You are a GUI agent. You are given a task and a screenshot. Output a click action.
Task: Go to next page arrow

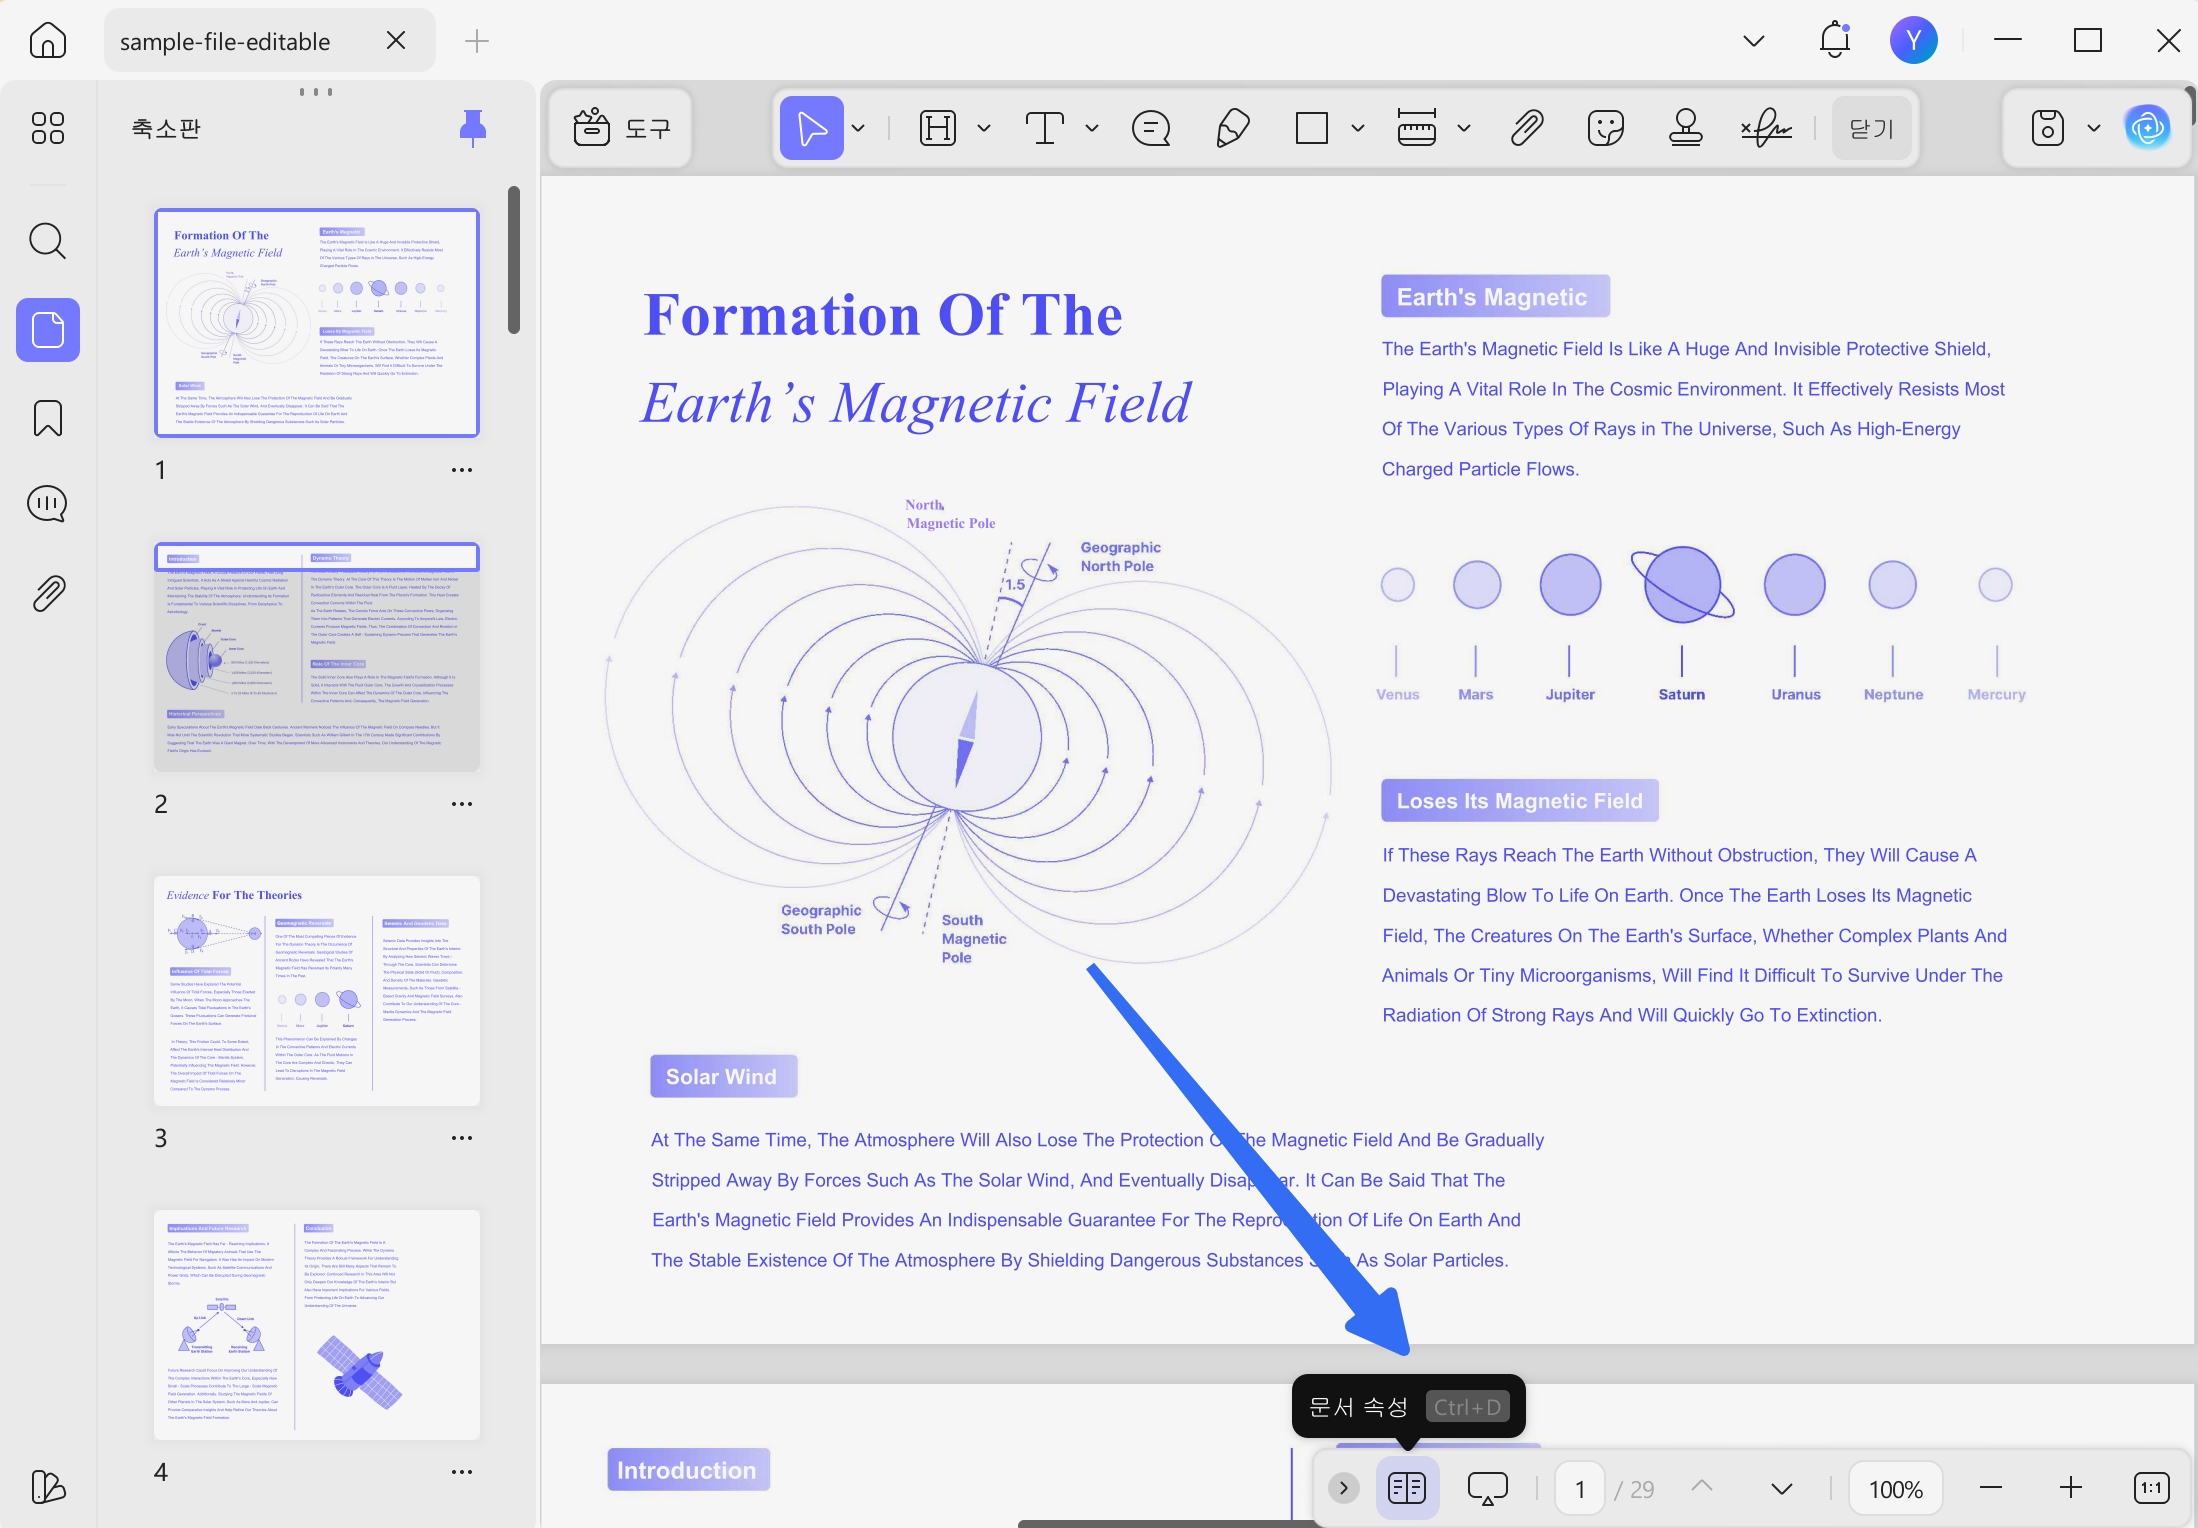(1782, 1488)
